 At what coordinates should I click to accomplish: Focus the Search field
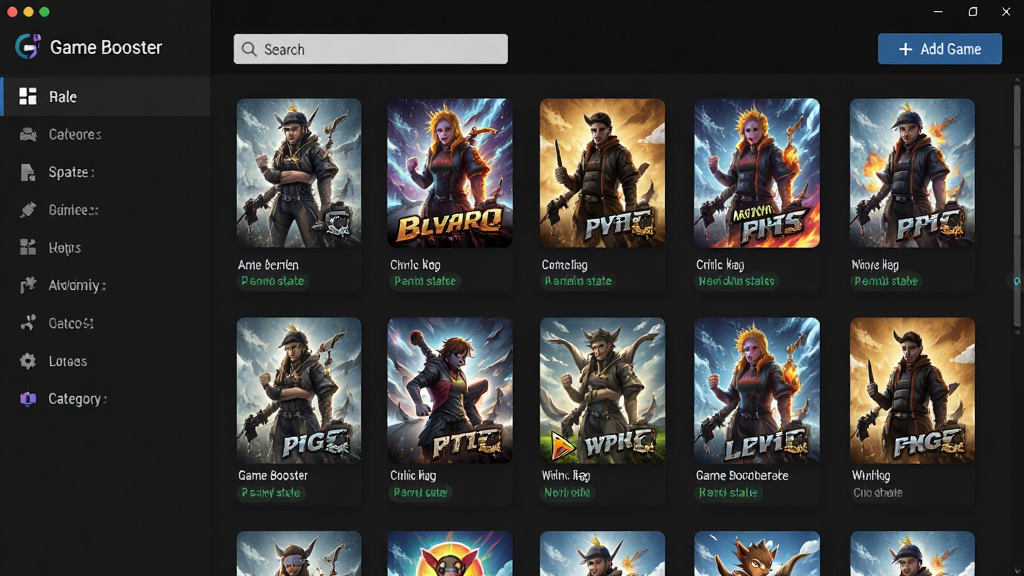pos(370,49)
